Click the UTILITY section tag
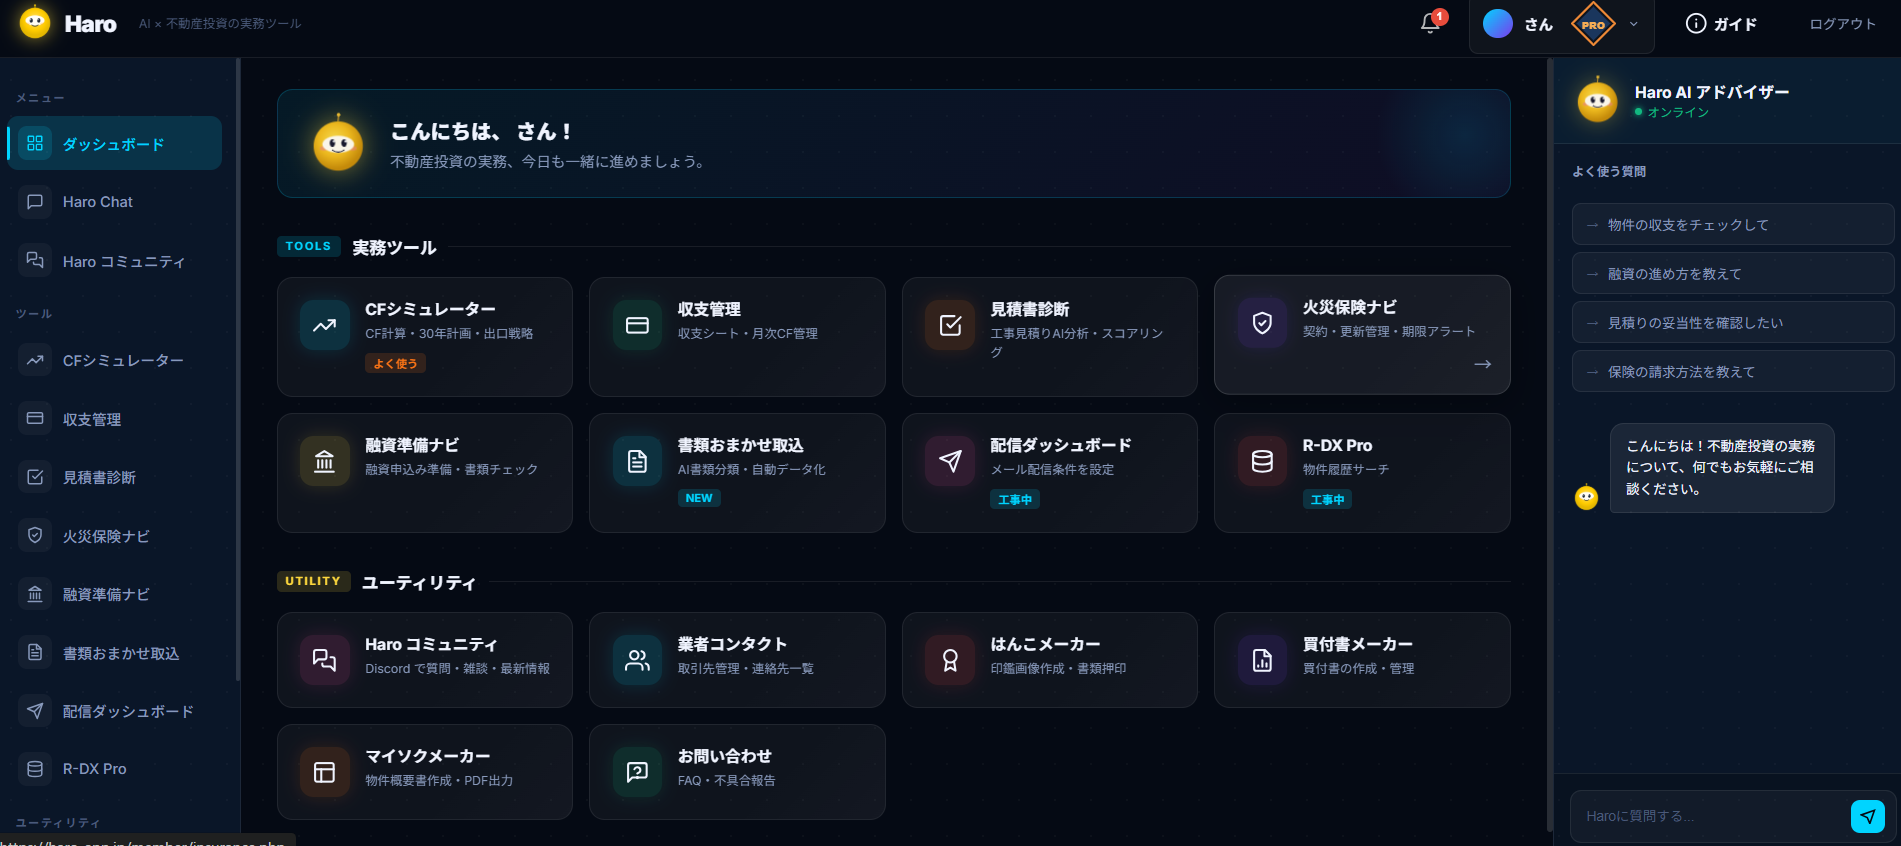The height and width of the screenshot is (846, 1901). [313, 581]
